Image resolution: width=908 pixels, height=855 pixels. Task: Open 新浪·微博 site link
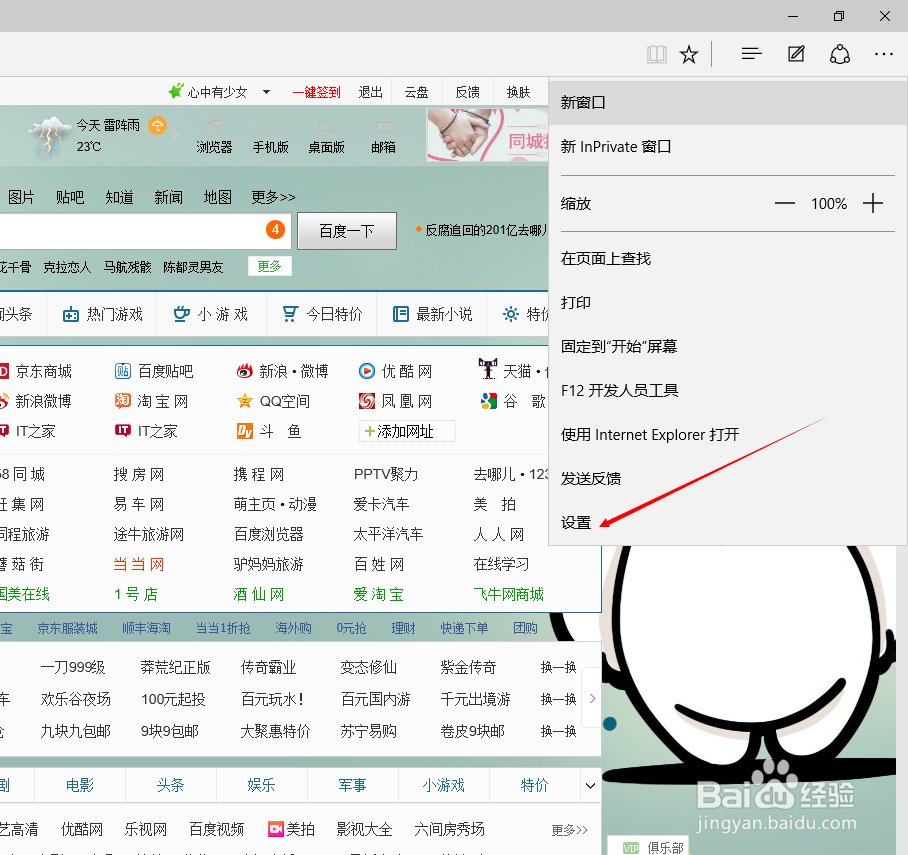click(x=283, y=371)
